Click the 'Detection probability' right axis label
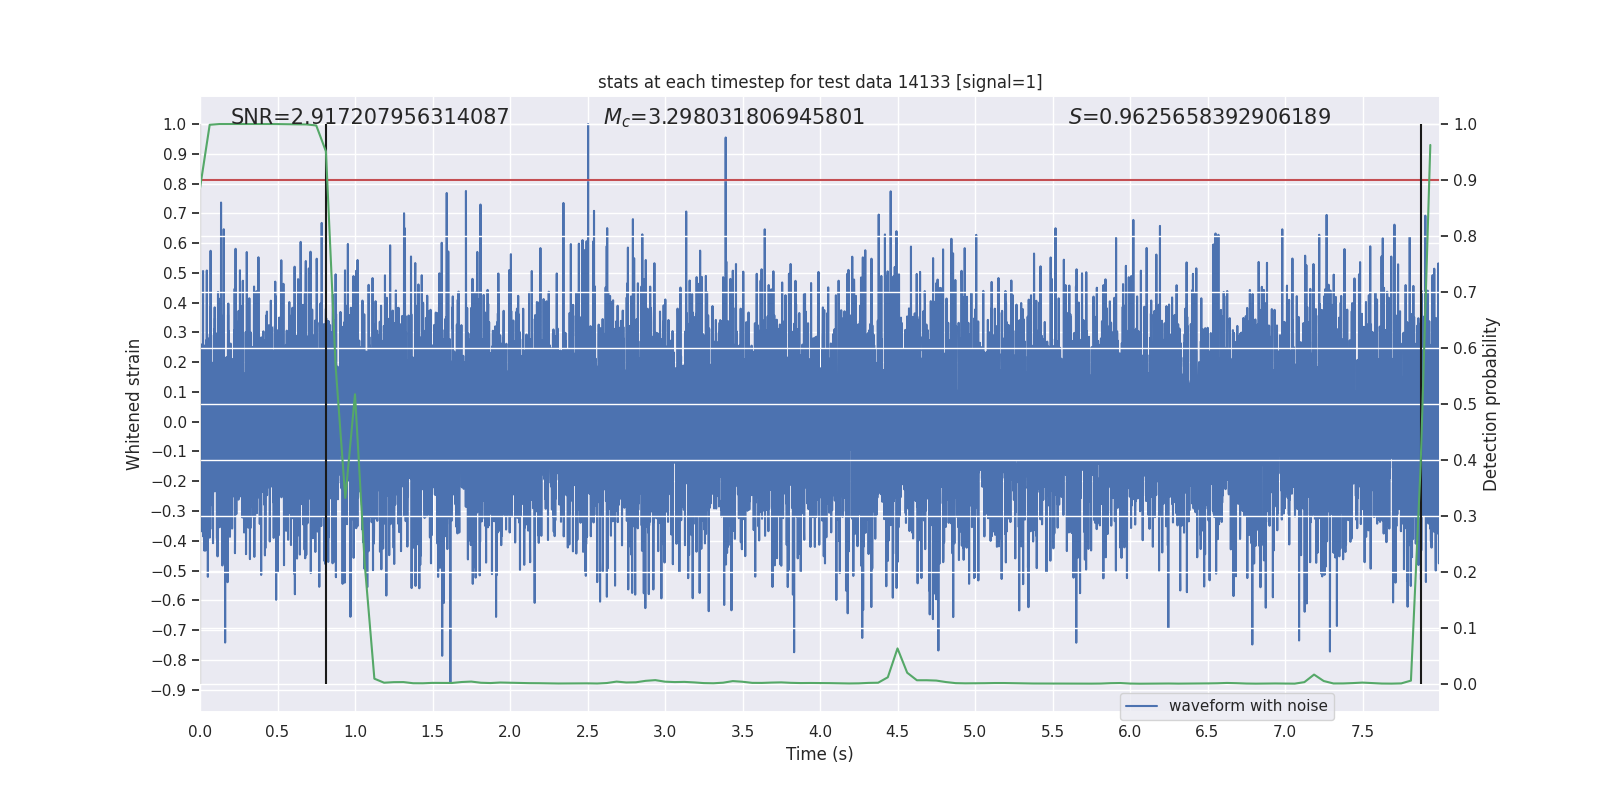This screenshot has width=1600, height=800. [x=1490, y=404]
